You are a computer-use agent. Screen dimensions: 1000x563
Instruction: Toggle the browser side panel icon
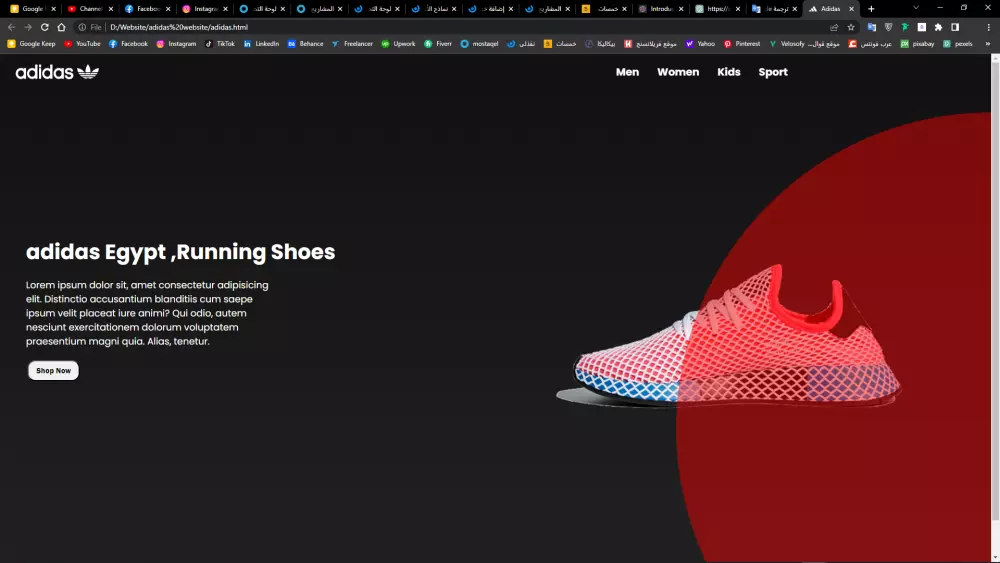pos(955,27)
